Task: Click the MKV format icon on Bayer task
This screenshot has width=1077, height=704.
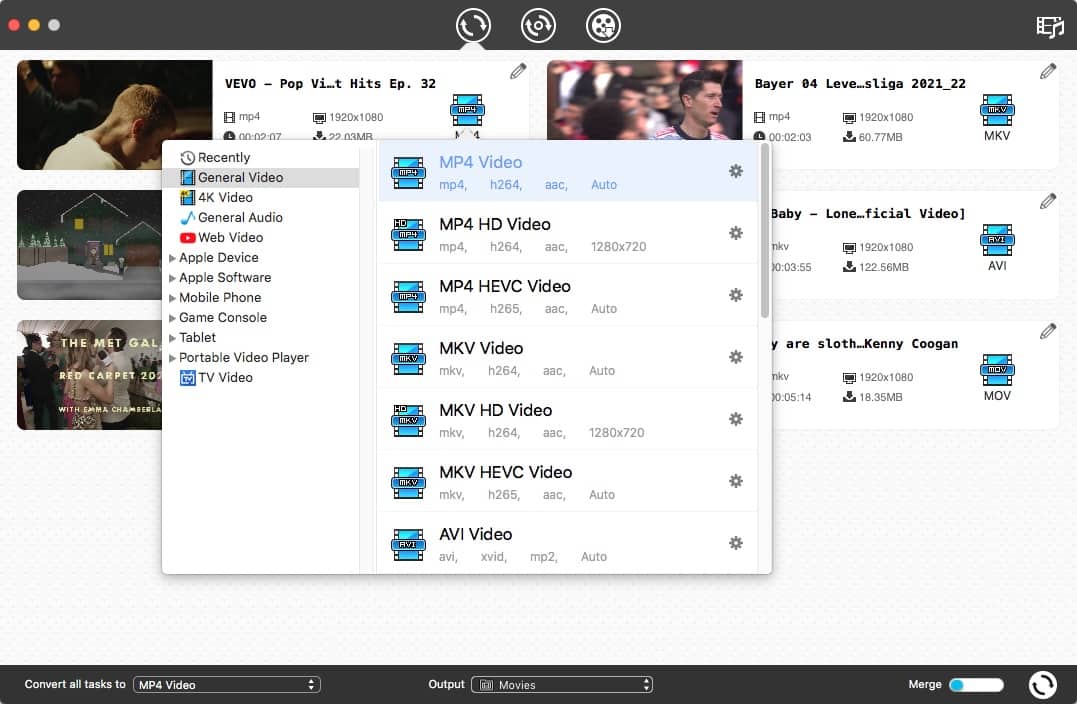Action: point(997,111)
